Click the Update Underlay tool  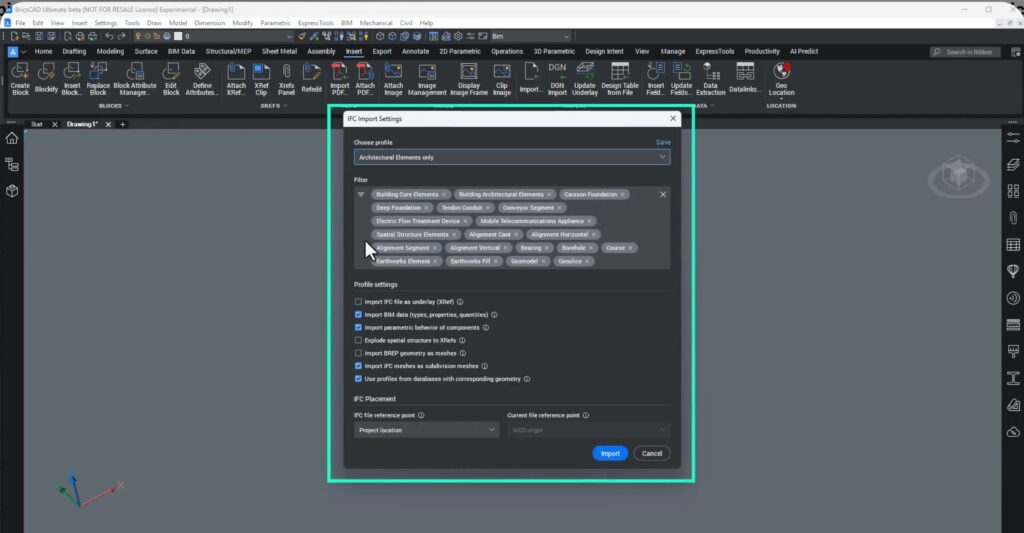click(x=584, y=78)
